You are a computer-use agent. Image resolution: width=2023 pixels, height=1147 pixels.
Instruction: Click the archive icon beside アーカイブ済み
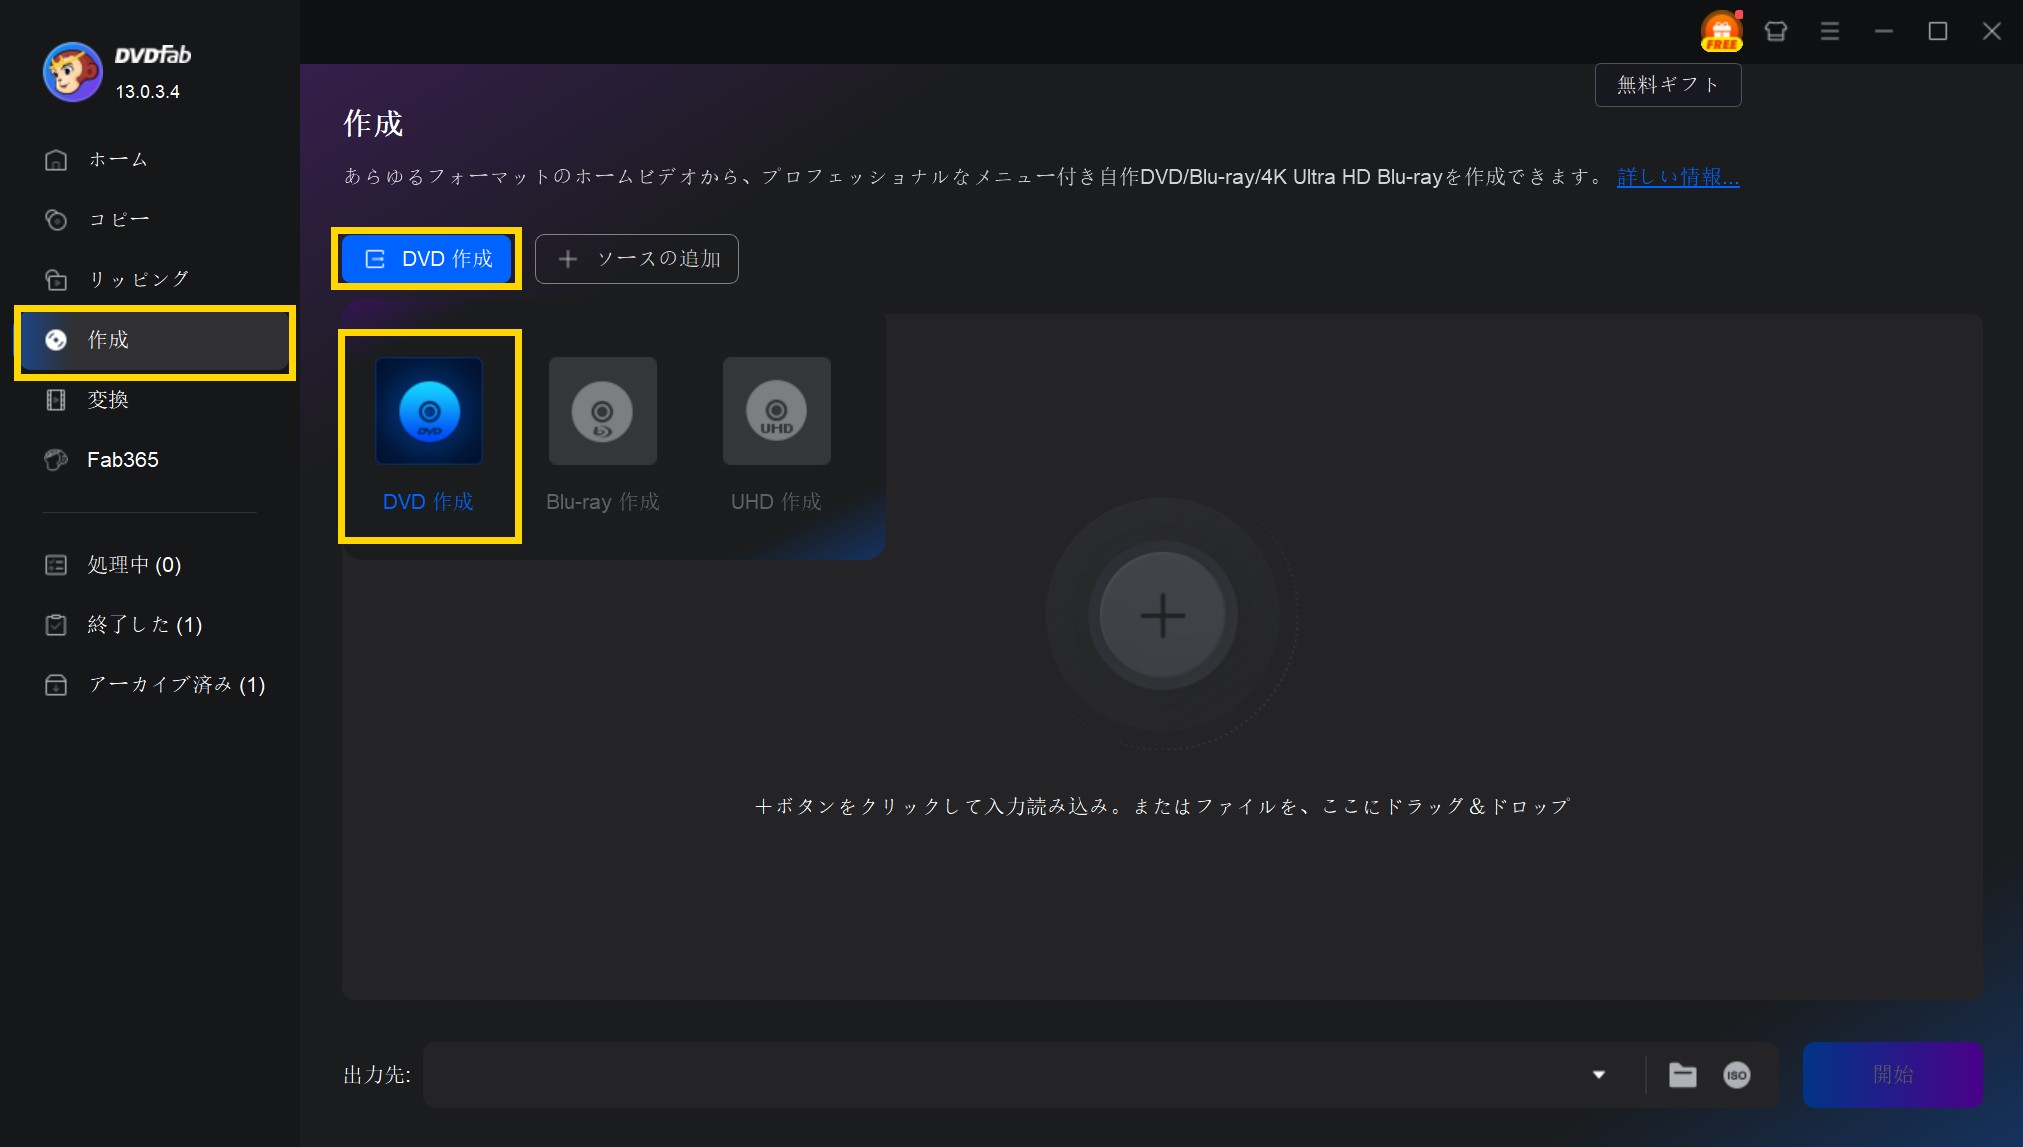56,685
